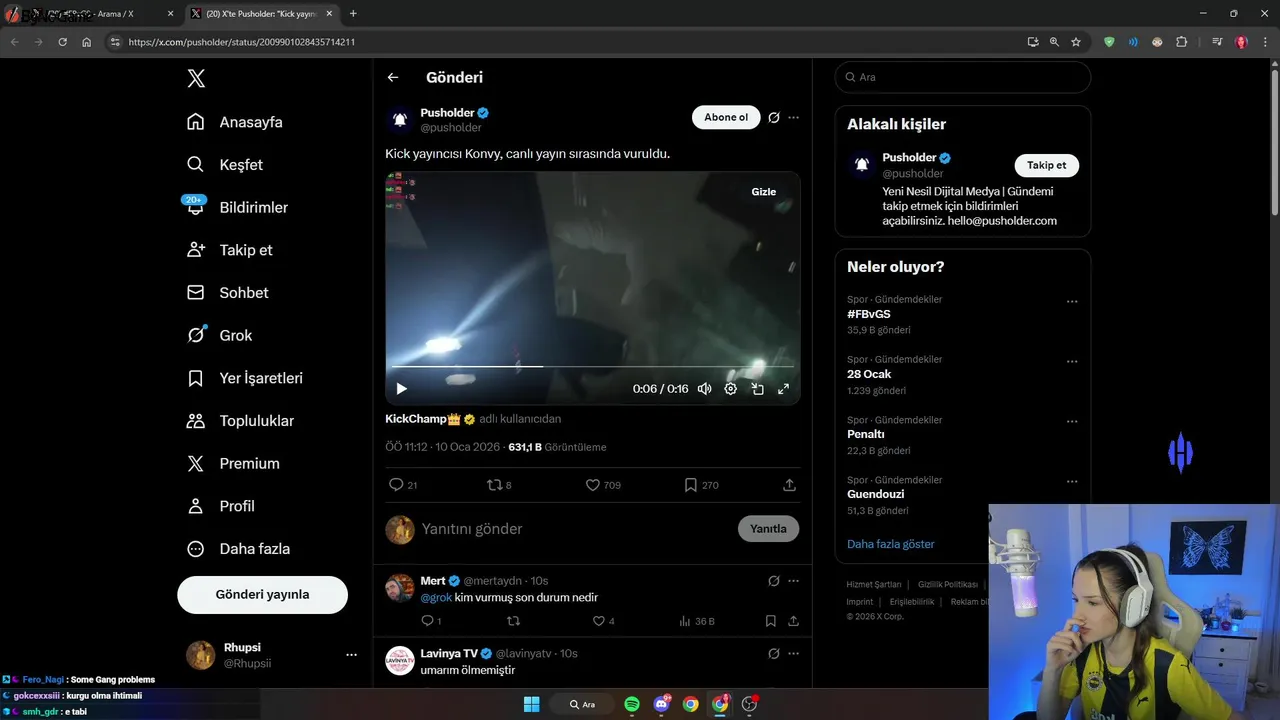Toggle picture-in-picture for video
Screen dimensions: 1280x720
[x=758, y=389]
